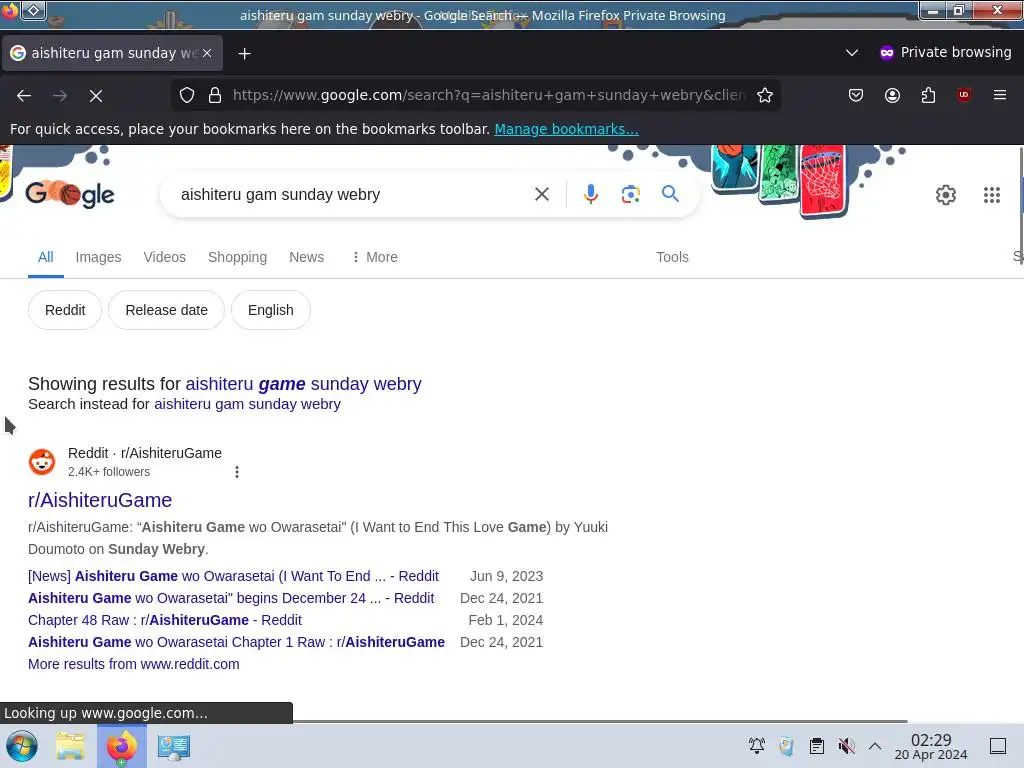Open Reddit result options three dots
The image size is (1024, 768).
click(237, 472)
